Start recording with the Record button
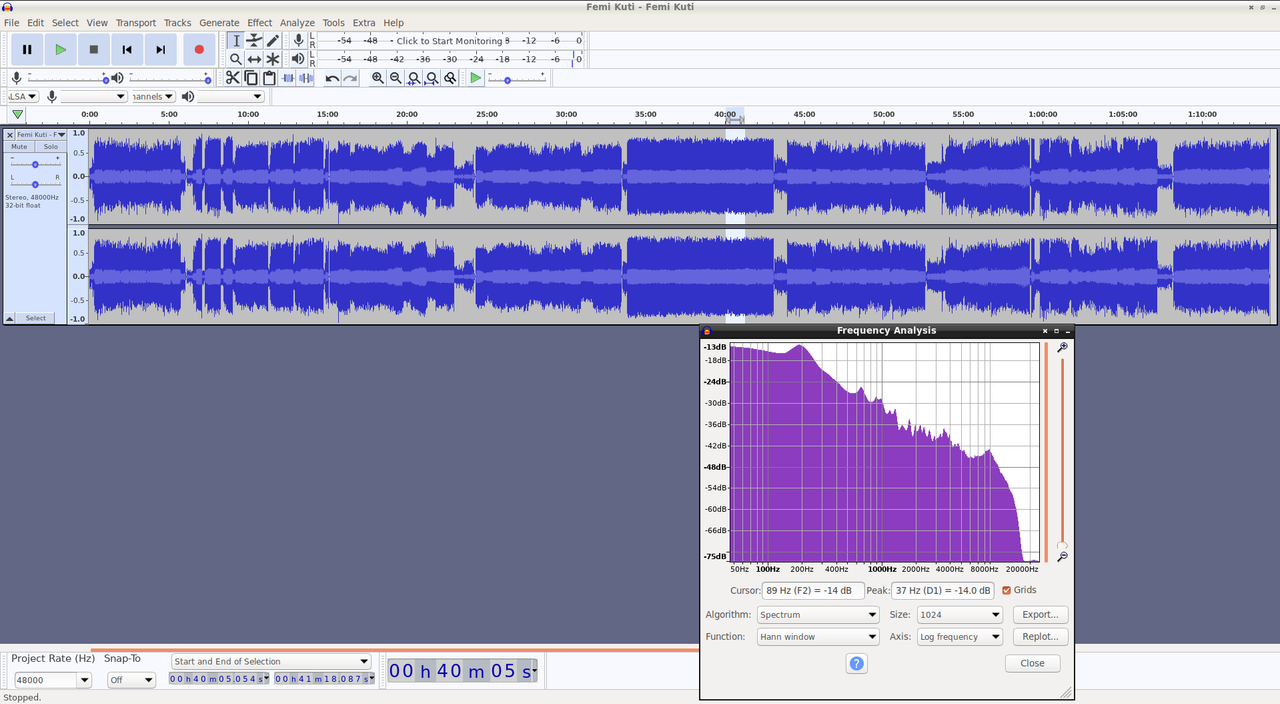This screenshot has width=1280, height=704. tap(199, 49)
